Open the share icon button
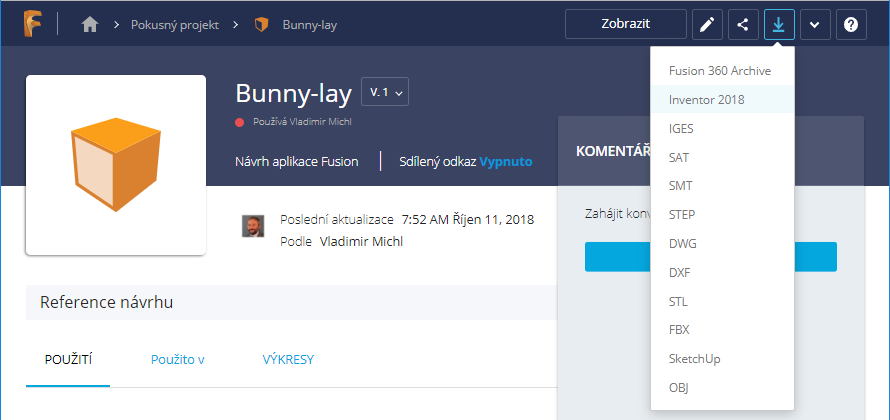 pos(743,24)
